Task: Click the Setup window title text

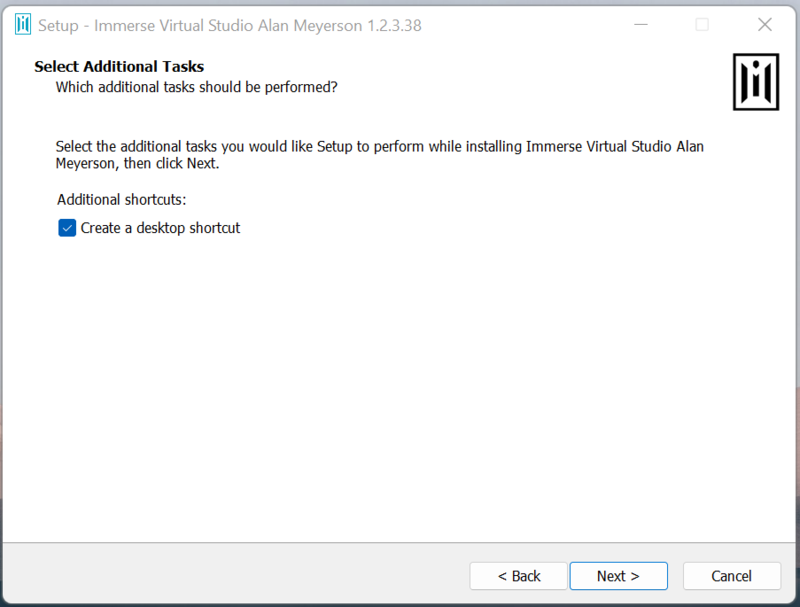Action: [x=230, y=25]
